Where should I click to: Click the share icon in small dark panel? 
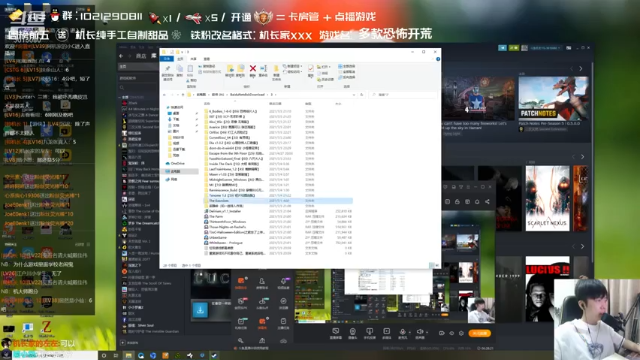click(x=487, y=202)
